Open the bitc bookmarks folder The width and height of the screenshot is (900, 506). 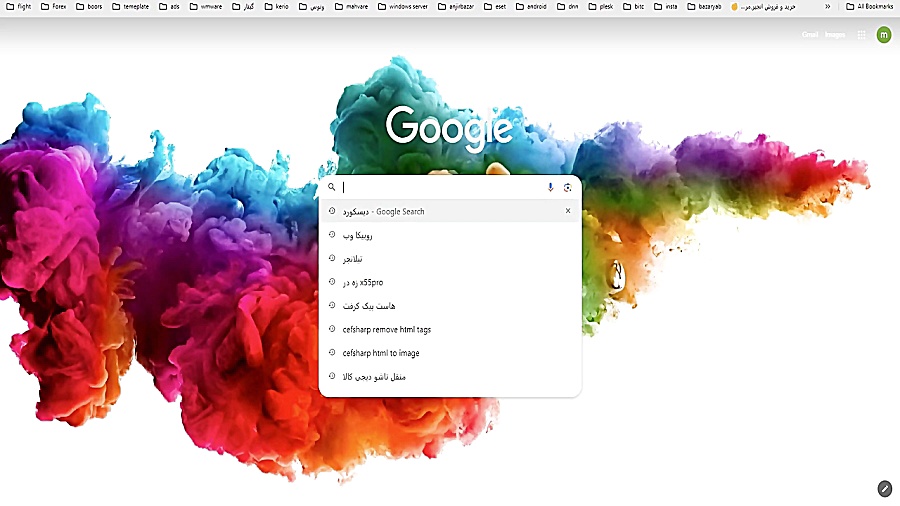[634, 7]
